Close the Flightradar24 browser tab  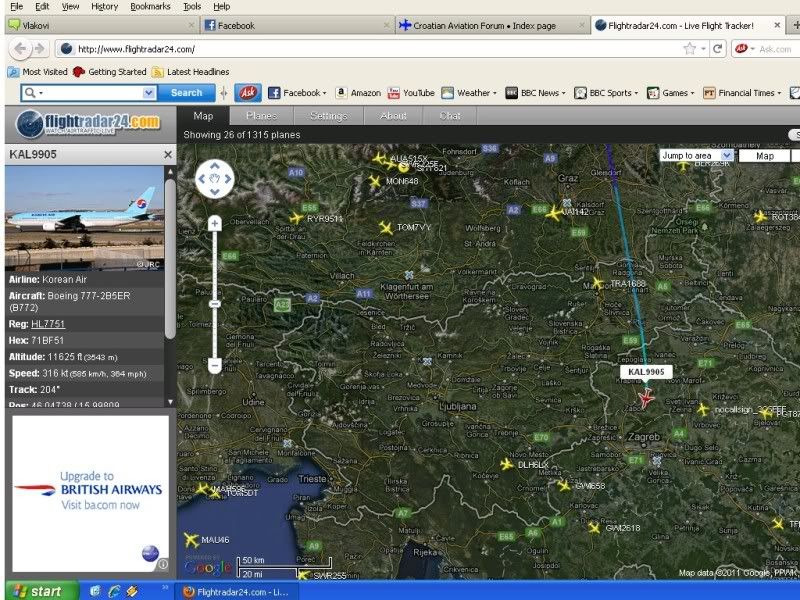(777, 25)
